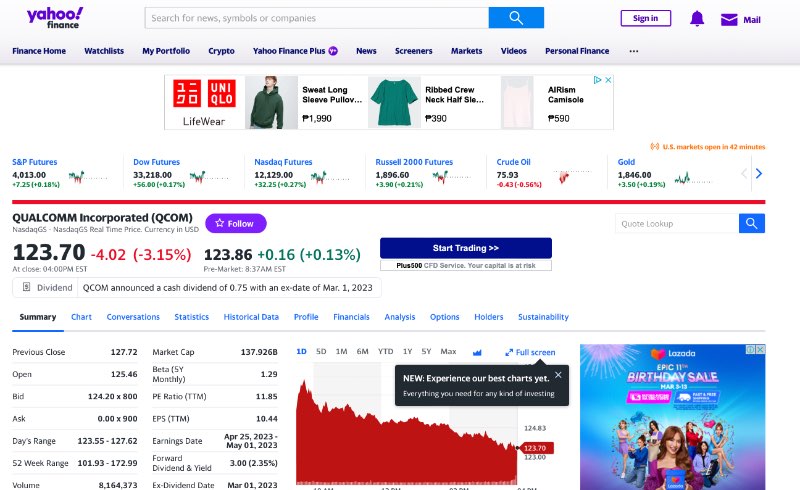
Task: Select the 1M chart range
Action: click(341, 352)
